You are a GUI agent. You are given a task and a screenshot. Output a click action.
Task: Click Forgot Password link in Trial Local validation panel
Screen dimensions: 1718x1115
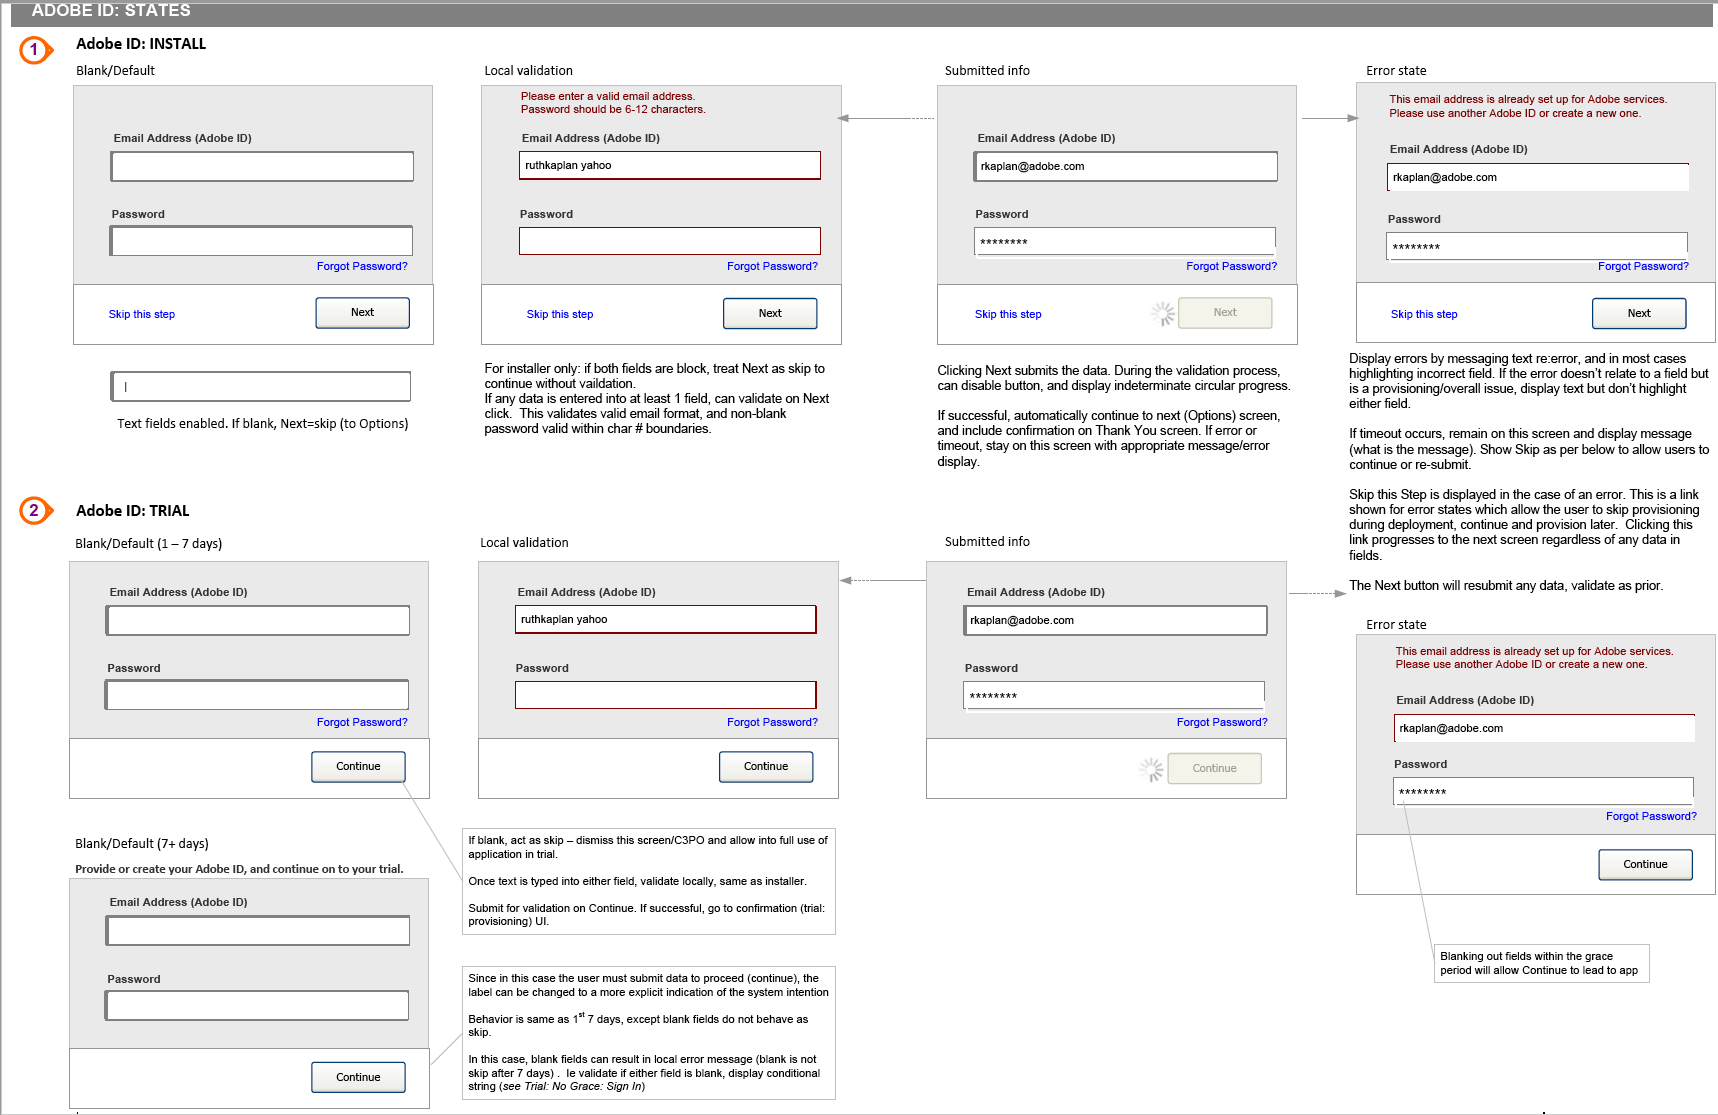coord(772,722)
